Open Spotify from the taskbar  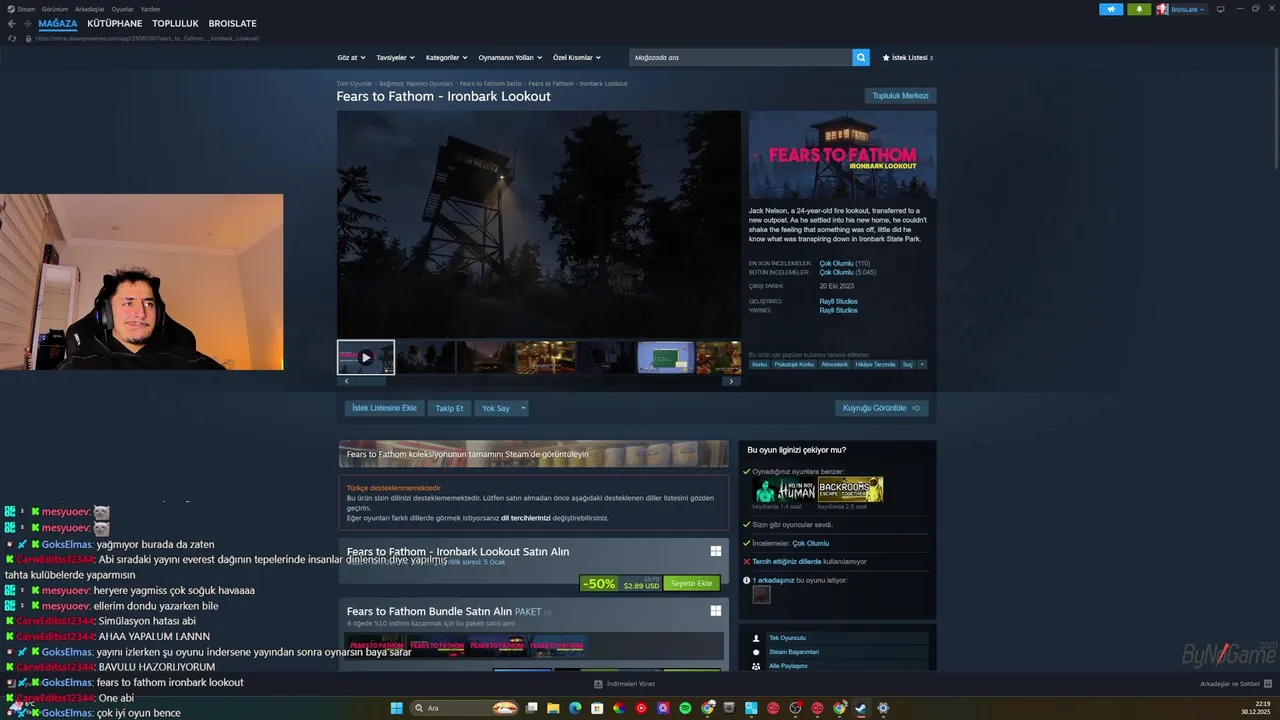point(685,708)
